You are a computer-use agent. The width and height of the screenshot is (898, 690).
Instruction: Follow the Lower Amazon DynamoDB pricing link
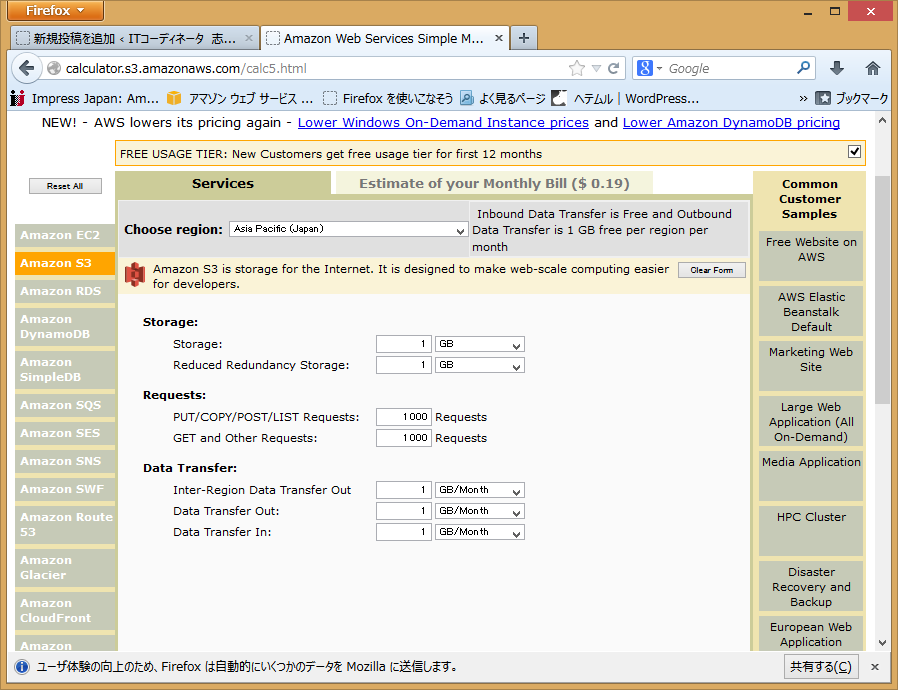pos(731,123)
